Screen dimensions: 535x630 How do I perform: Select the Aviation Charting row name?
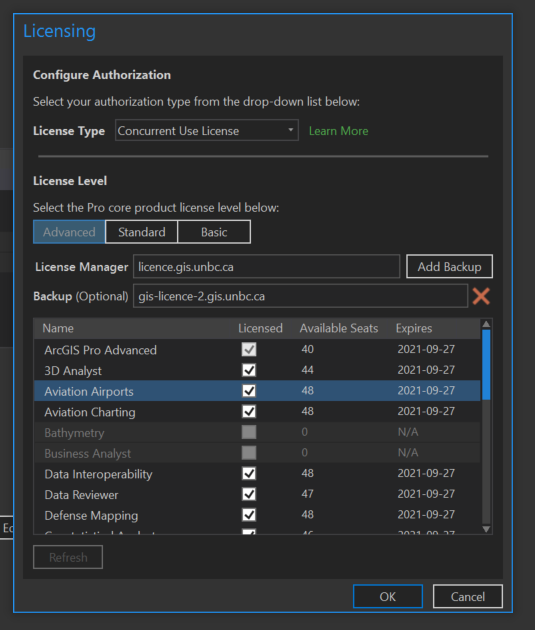point(90,412)
